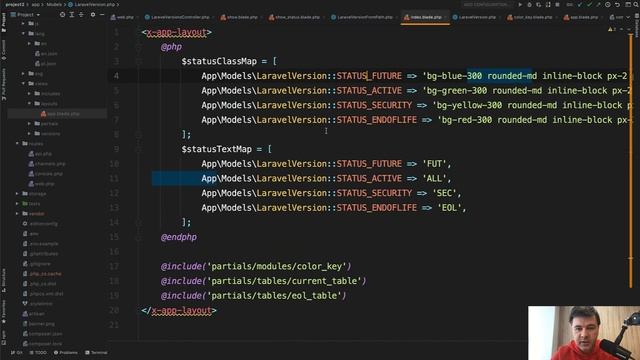
Task: Switch to show_status.blade.php tab
Action: pos(294,17)
